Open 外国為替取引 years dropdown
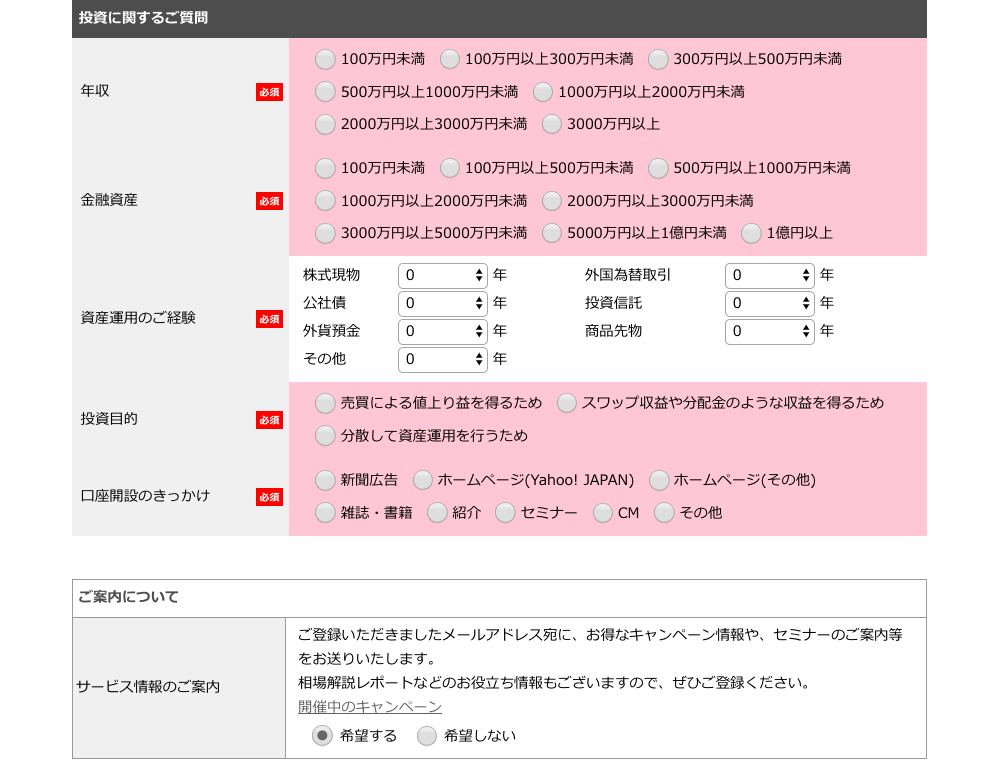 tap(769, 275)
